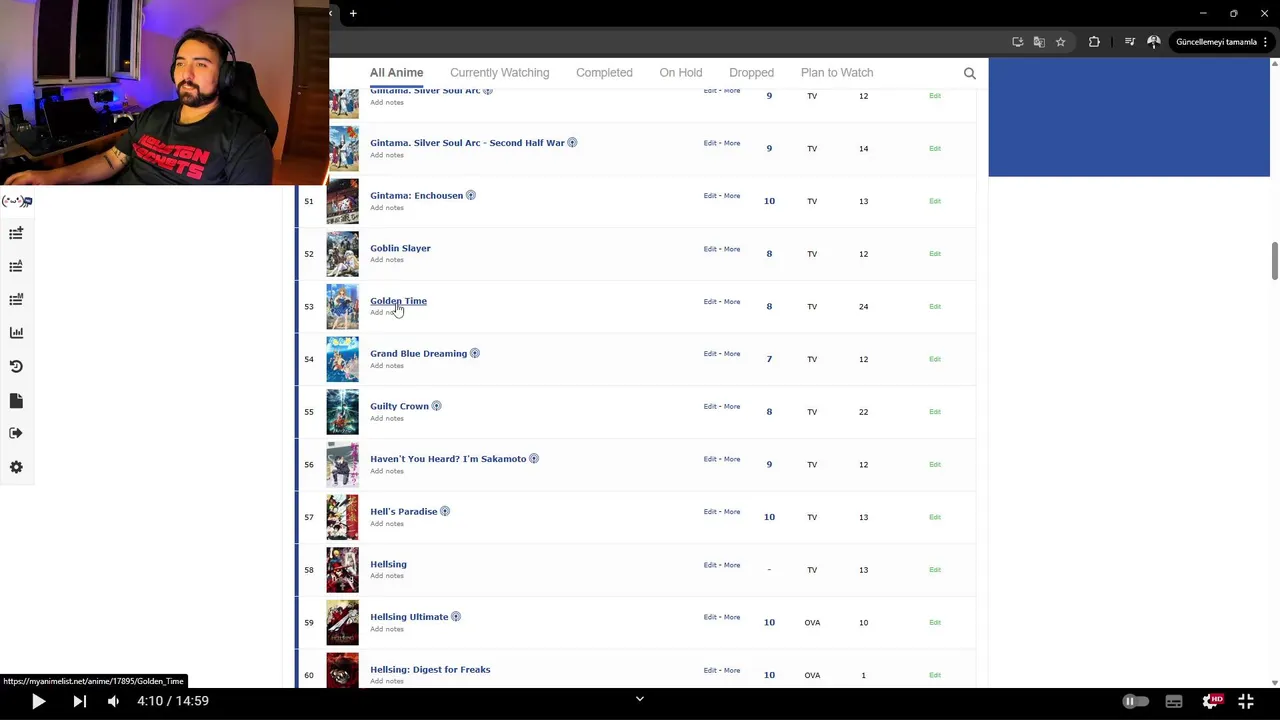
Task: Switch to Currently Watching tab
Action: coord(499,73)
